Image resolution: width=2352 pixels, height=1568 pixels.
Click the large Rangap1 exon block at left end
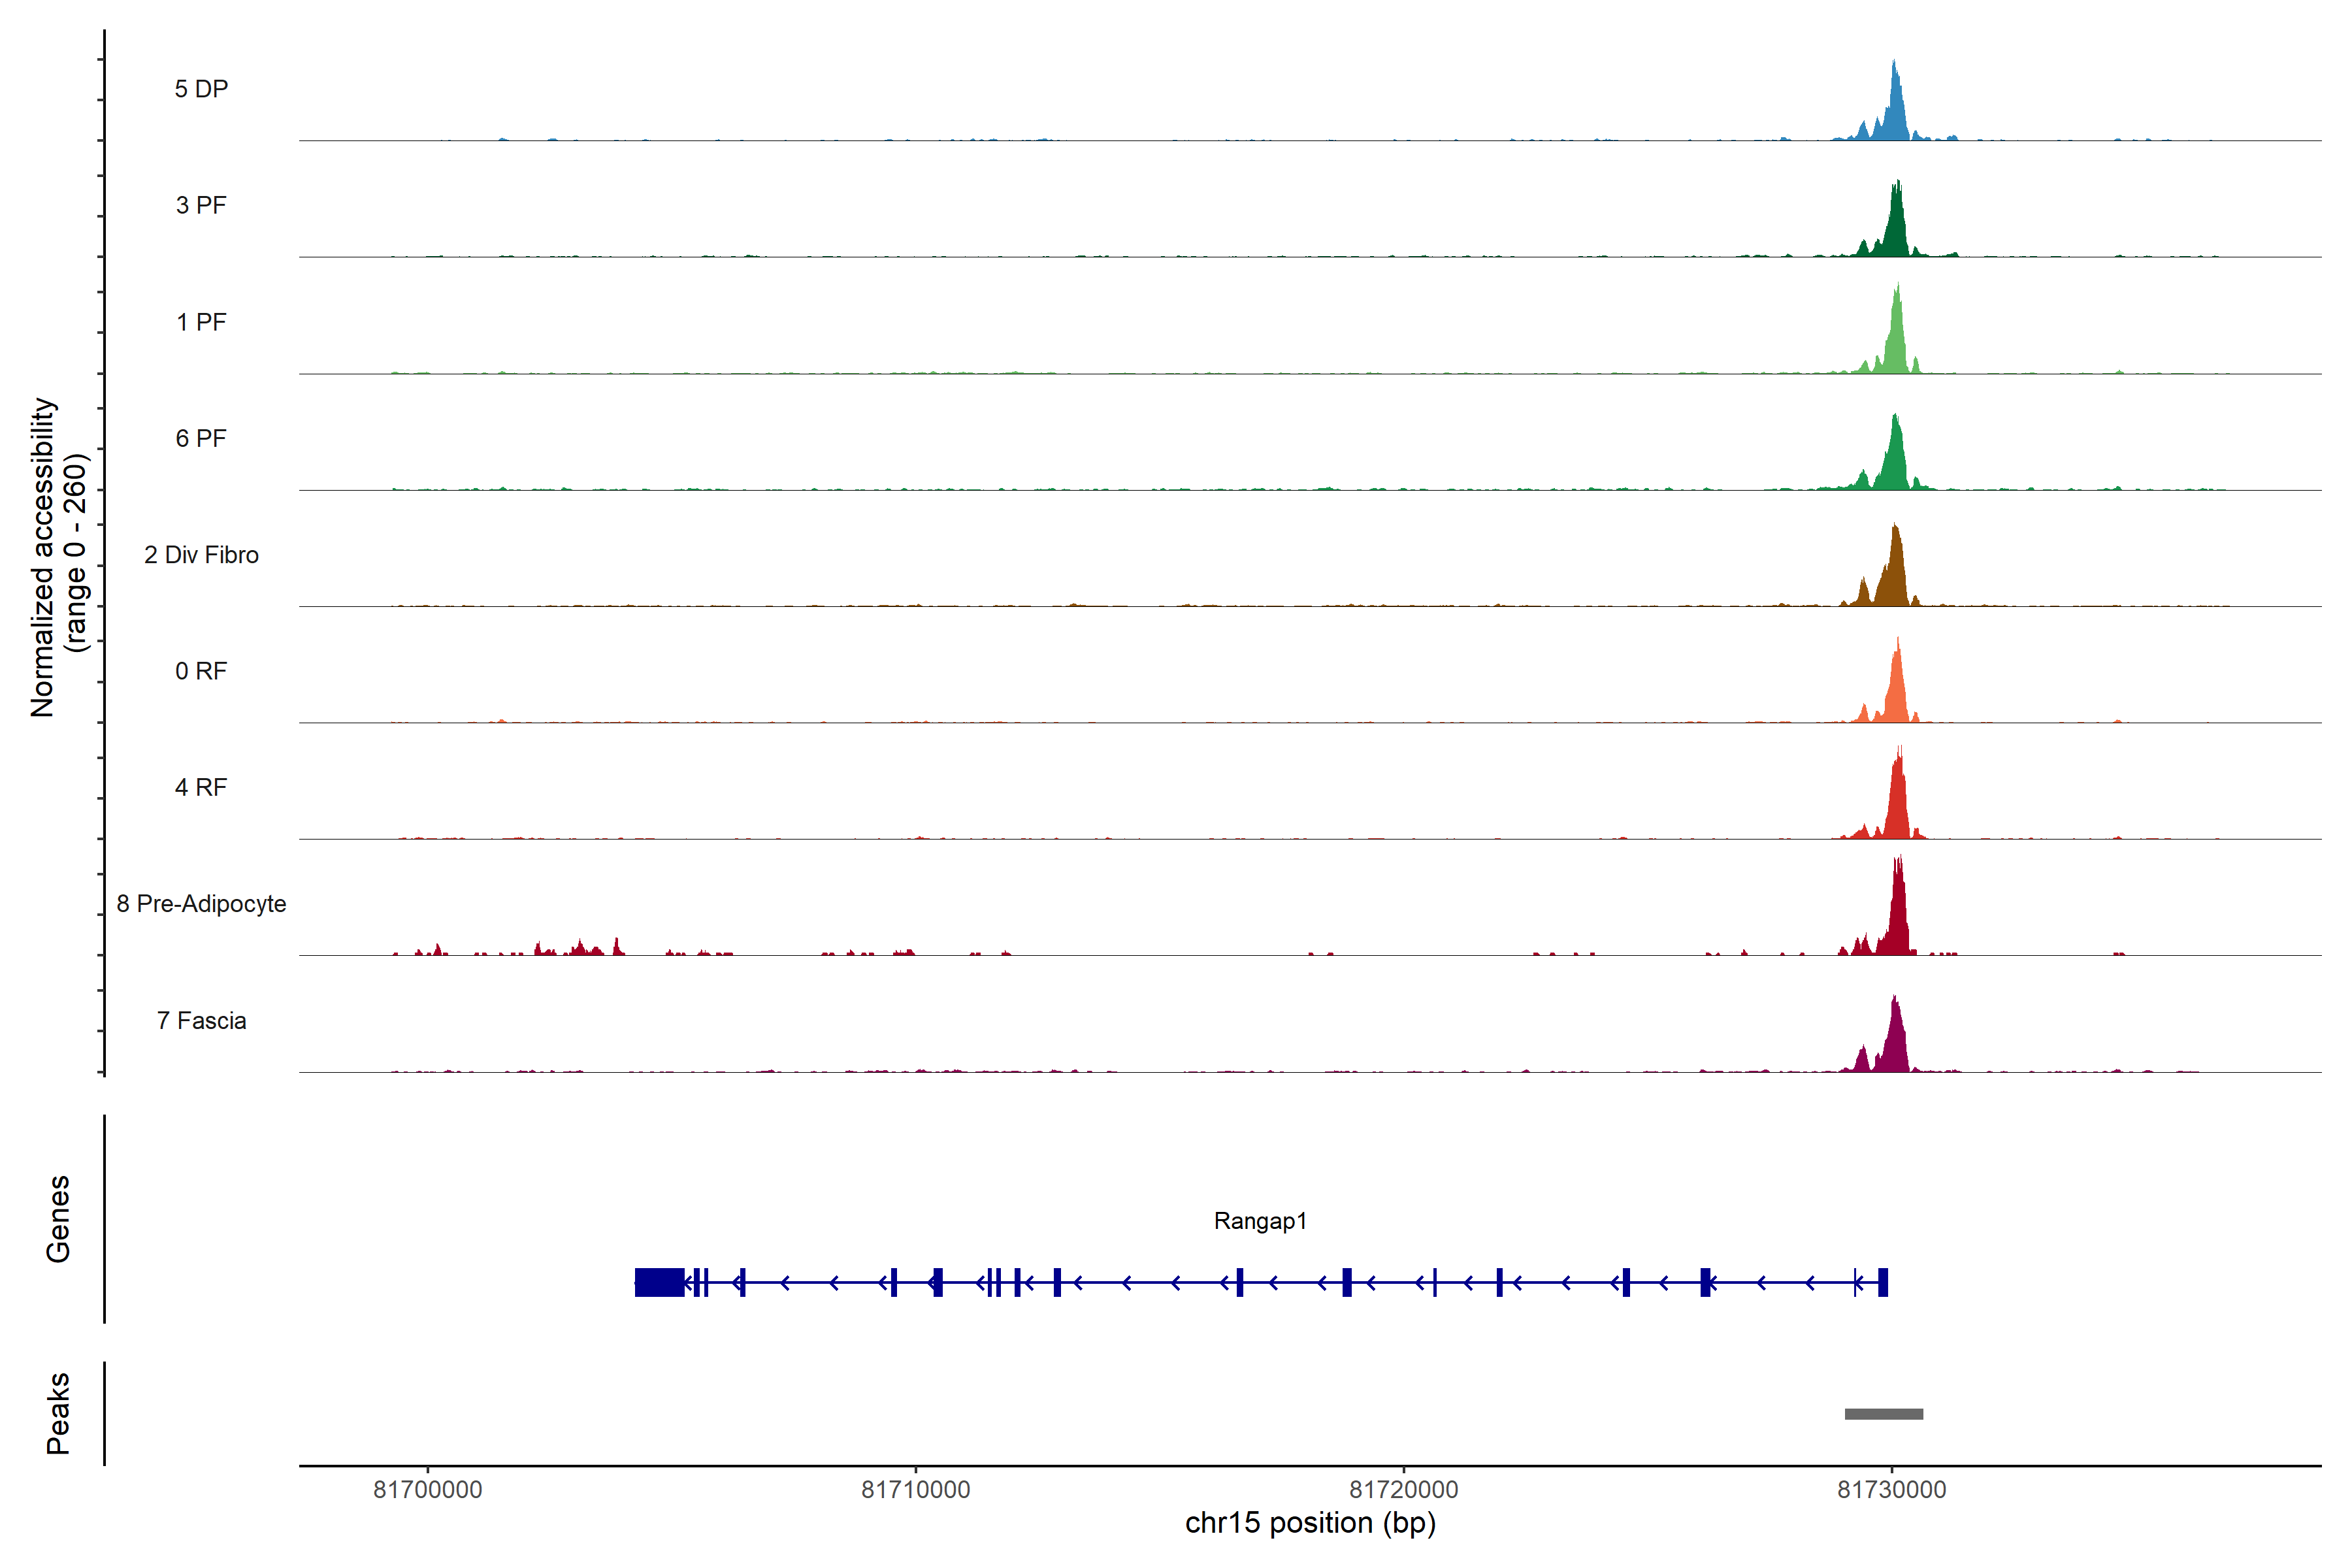pyautogui.click(x=659, y=1282)
